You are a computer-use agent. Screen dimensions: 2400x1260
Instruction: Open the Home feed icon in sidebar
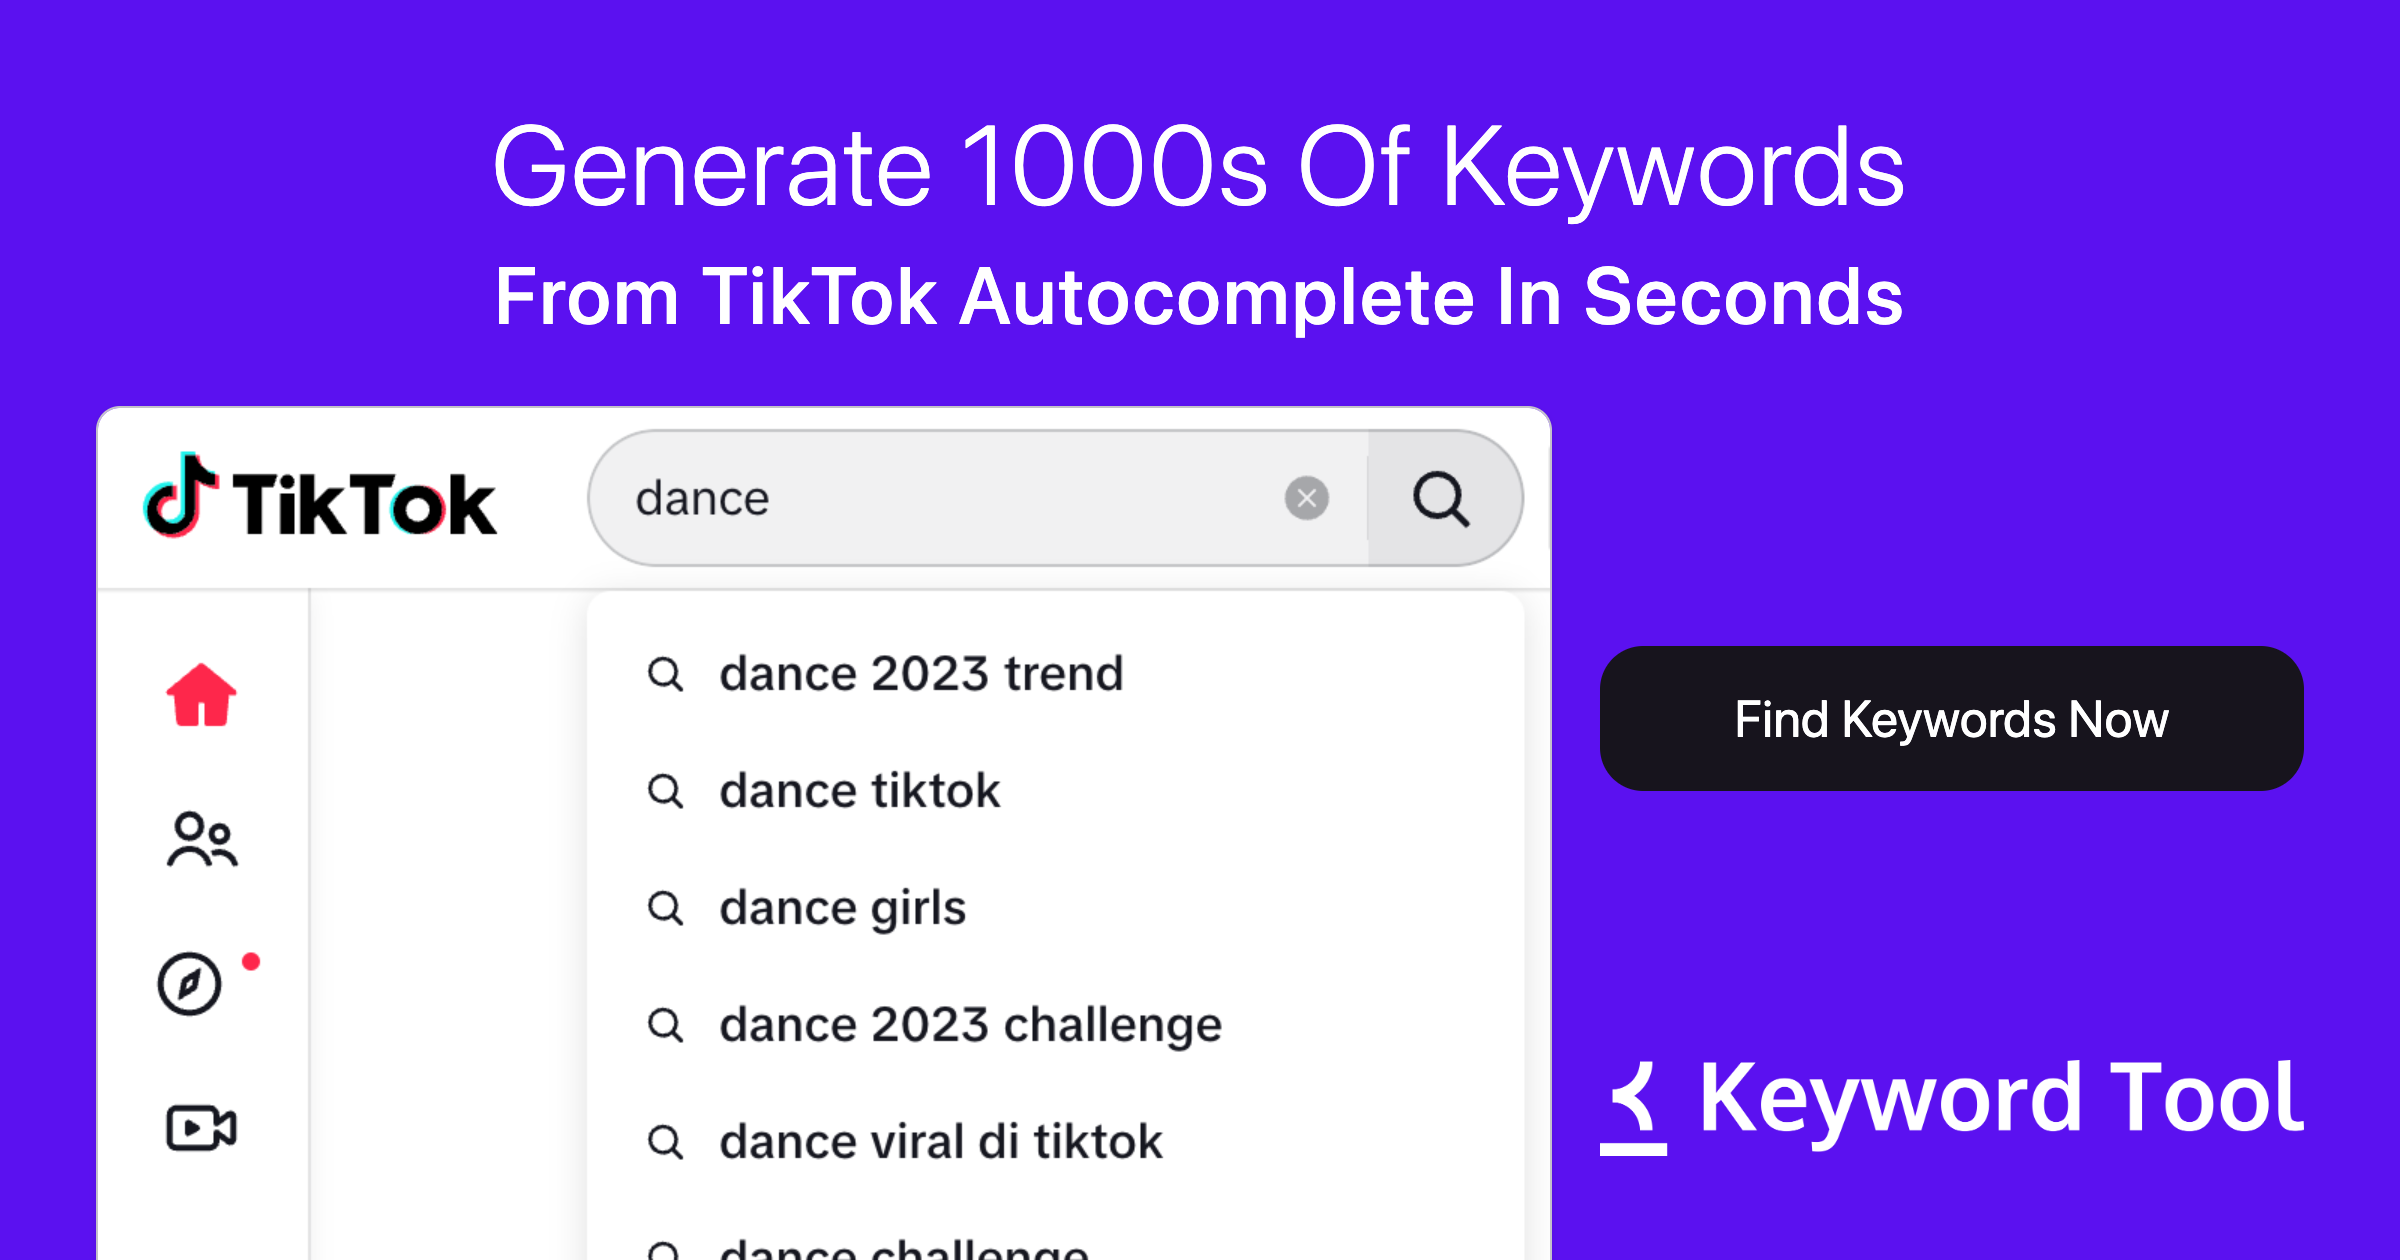tap(201, 695)
